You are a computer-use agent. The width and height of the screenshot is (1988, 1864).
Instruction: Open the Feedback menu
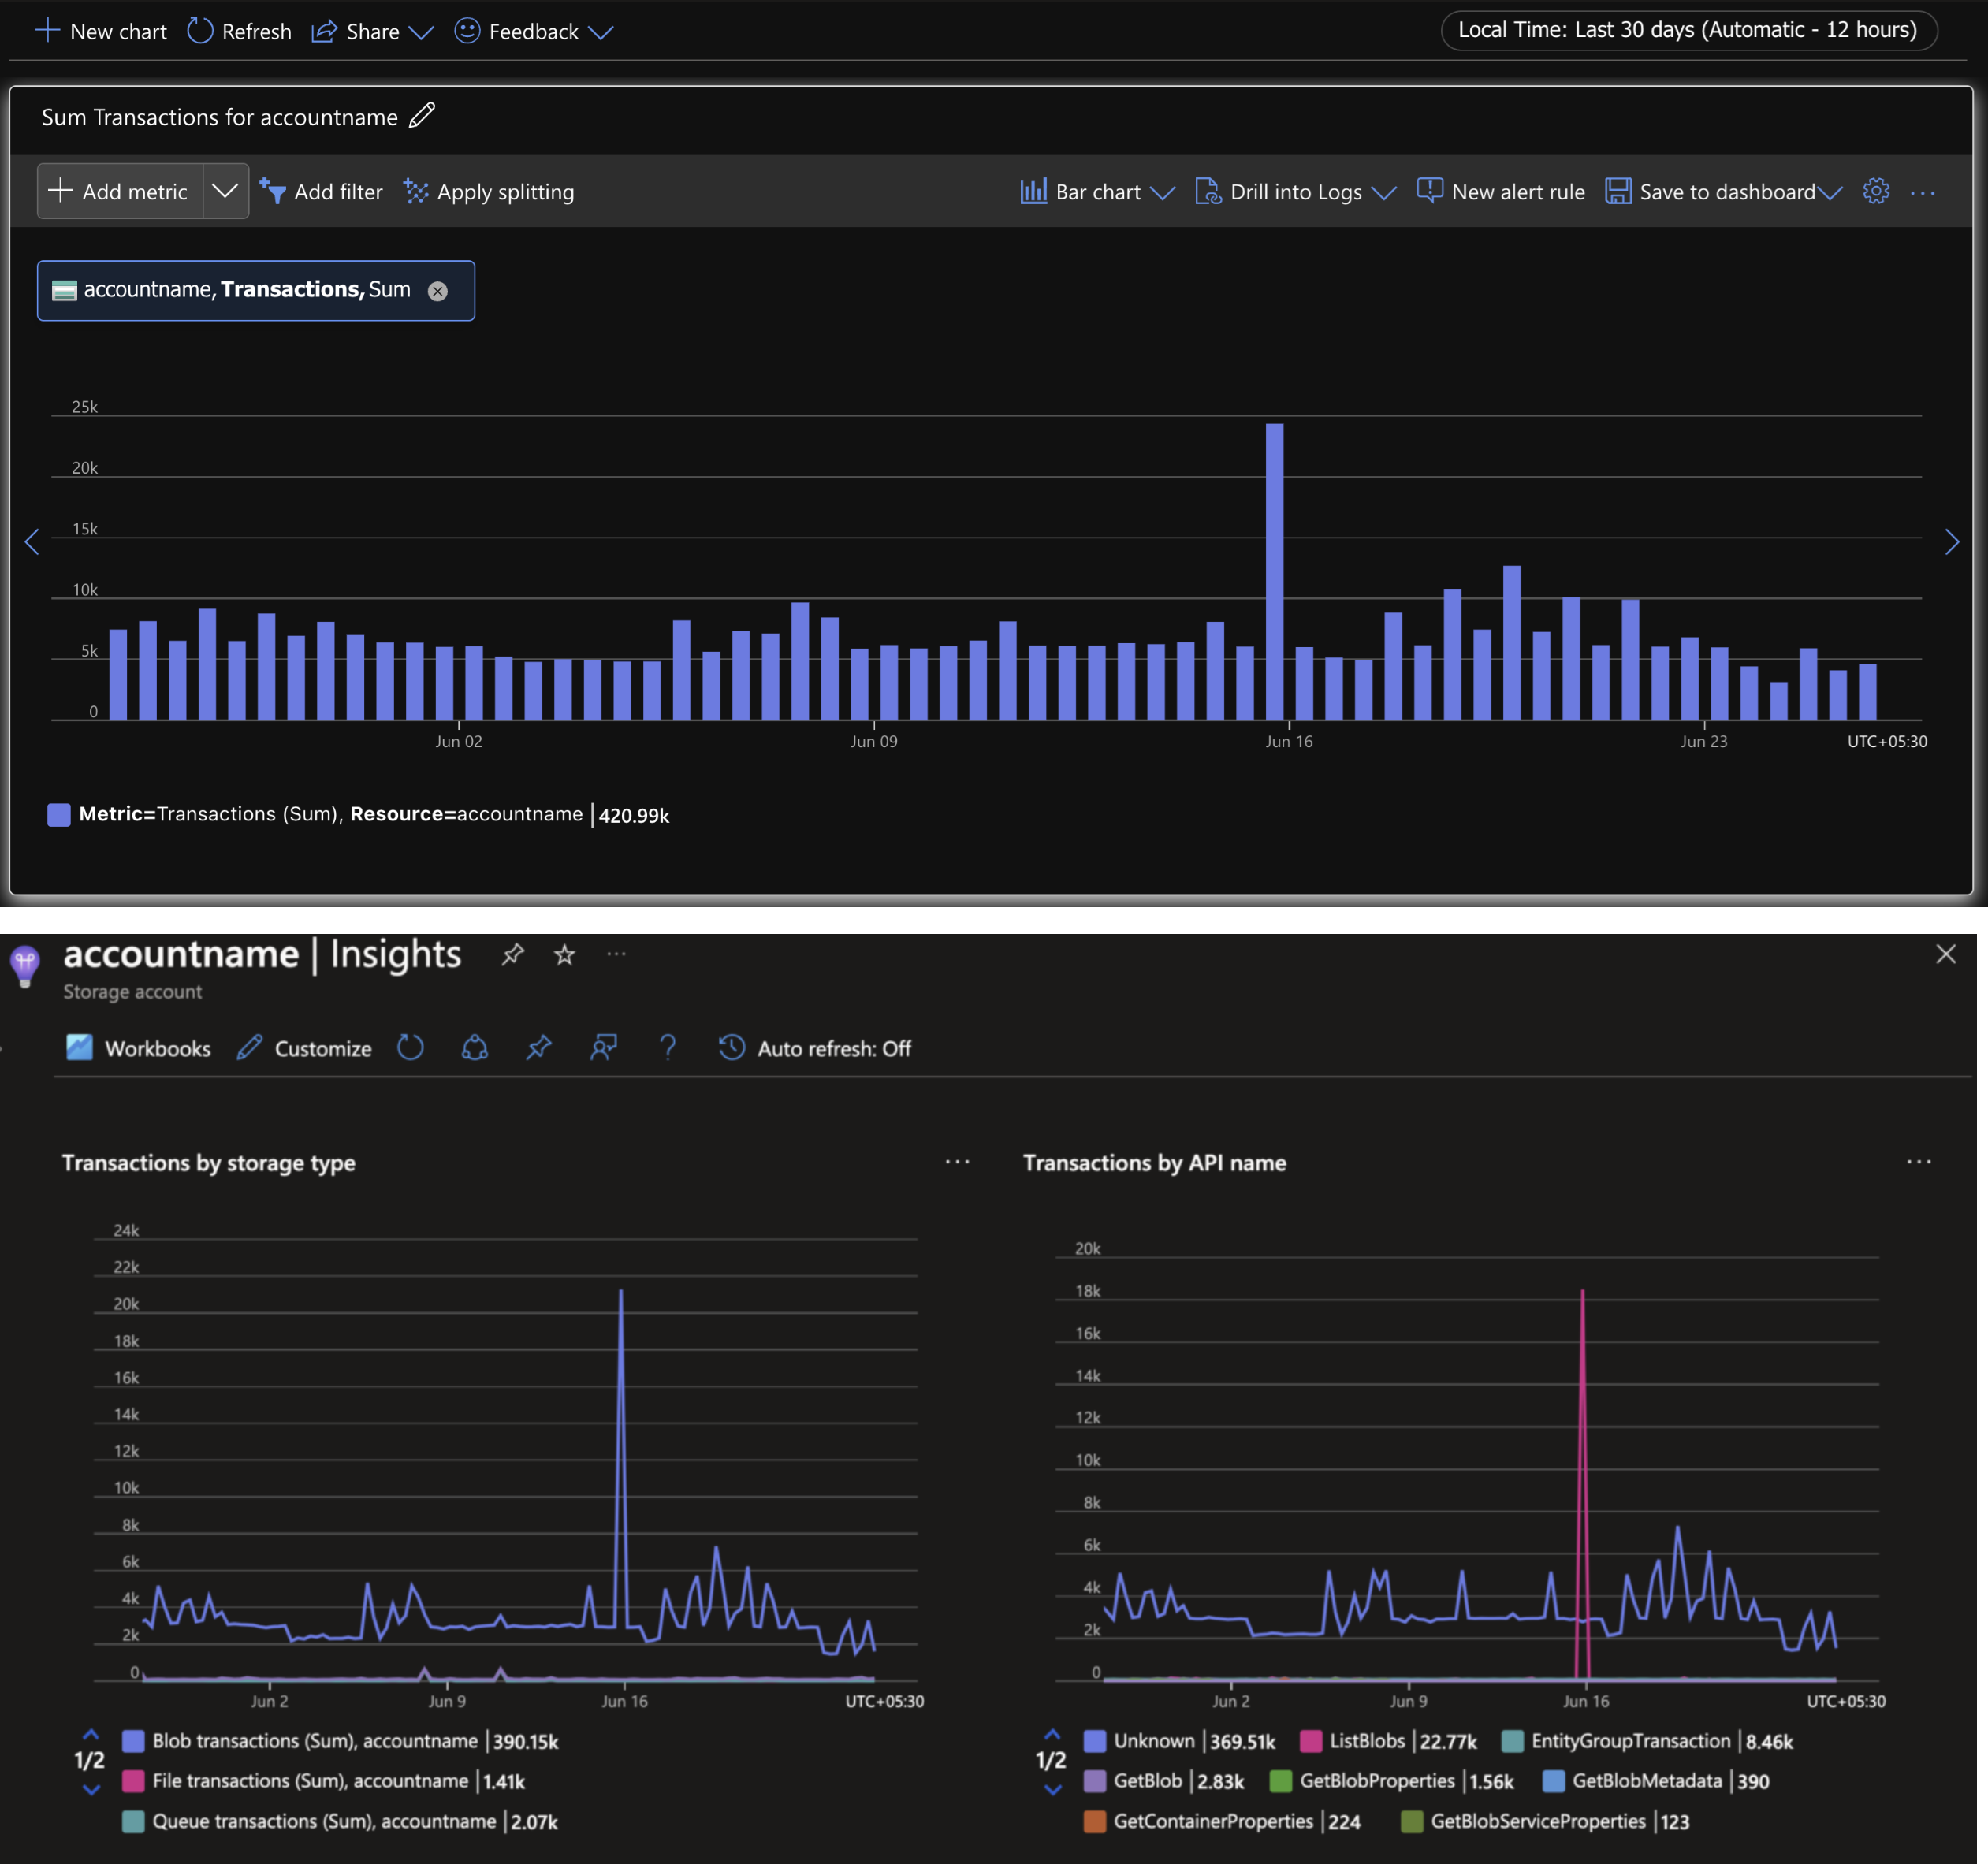click(533, 31)
